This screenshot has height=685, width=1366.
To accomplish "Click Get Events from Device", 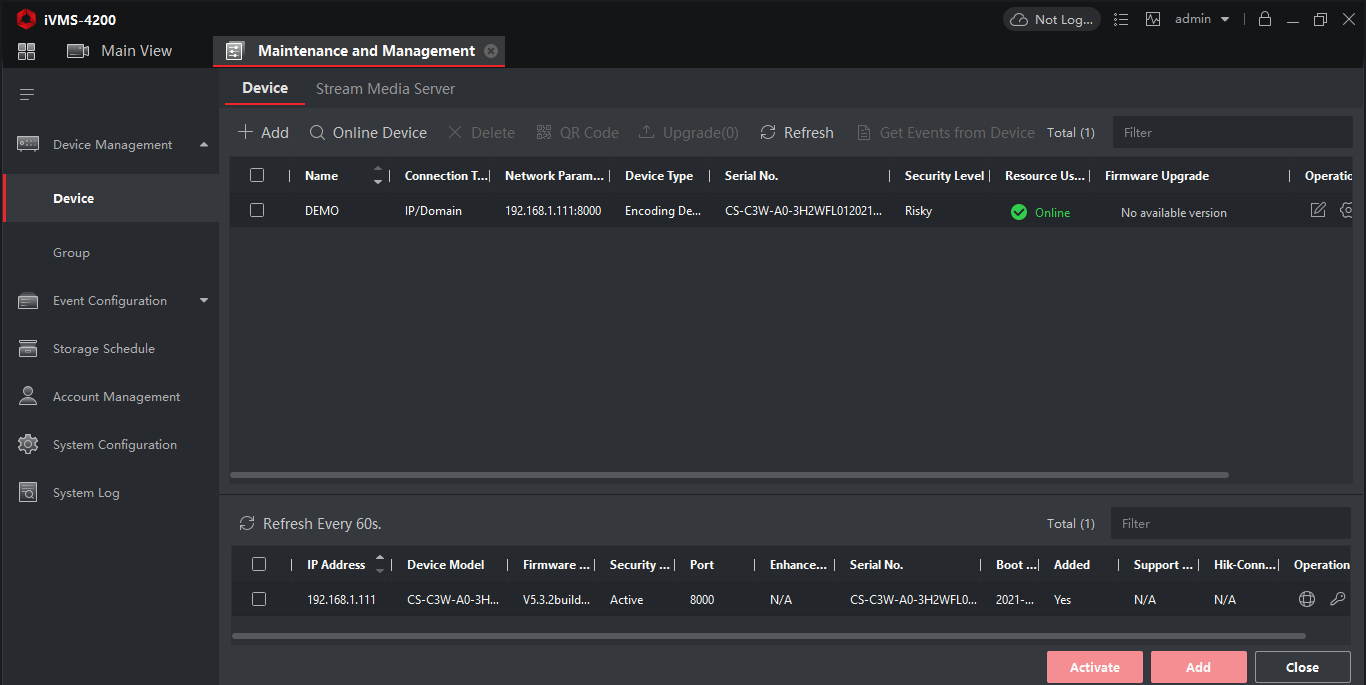I will tap(946, 132).
